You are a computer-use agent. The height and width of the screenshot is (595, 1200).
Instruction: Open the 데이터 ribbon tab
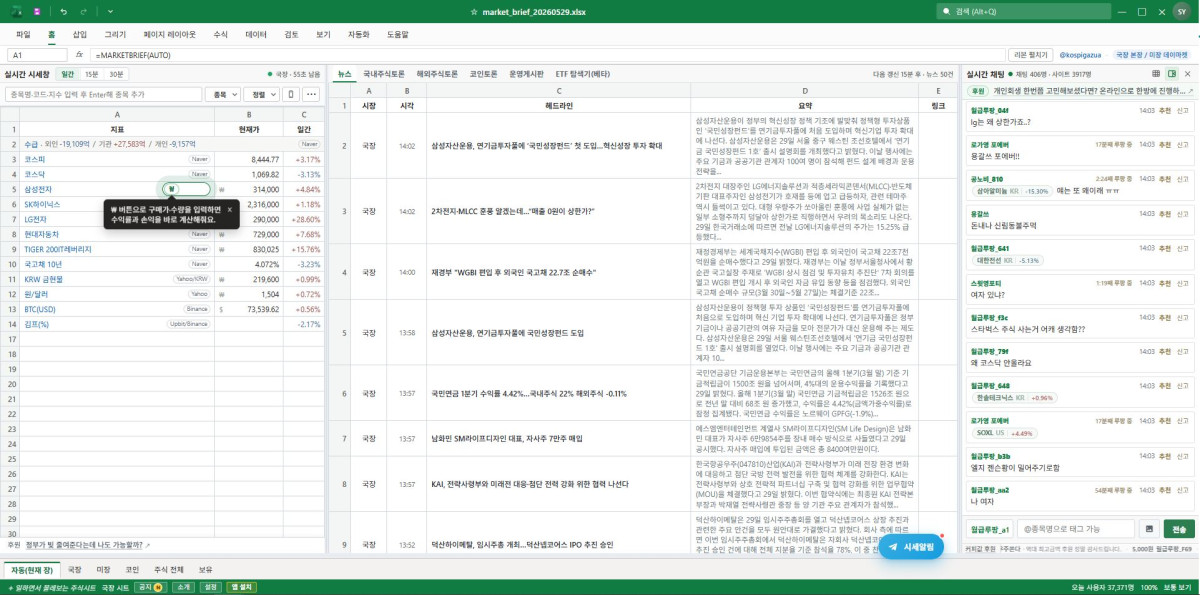click(256, 34)
